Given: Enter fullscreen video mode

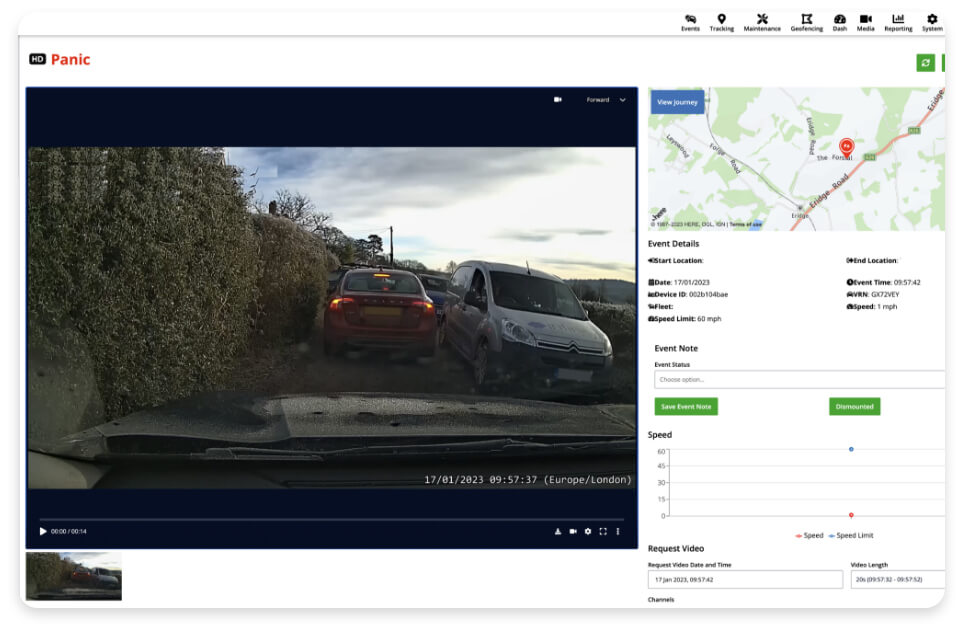Looking at the screenshot, I should pos(603,531).
